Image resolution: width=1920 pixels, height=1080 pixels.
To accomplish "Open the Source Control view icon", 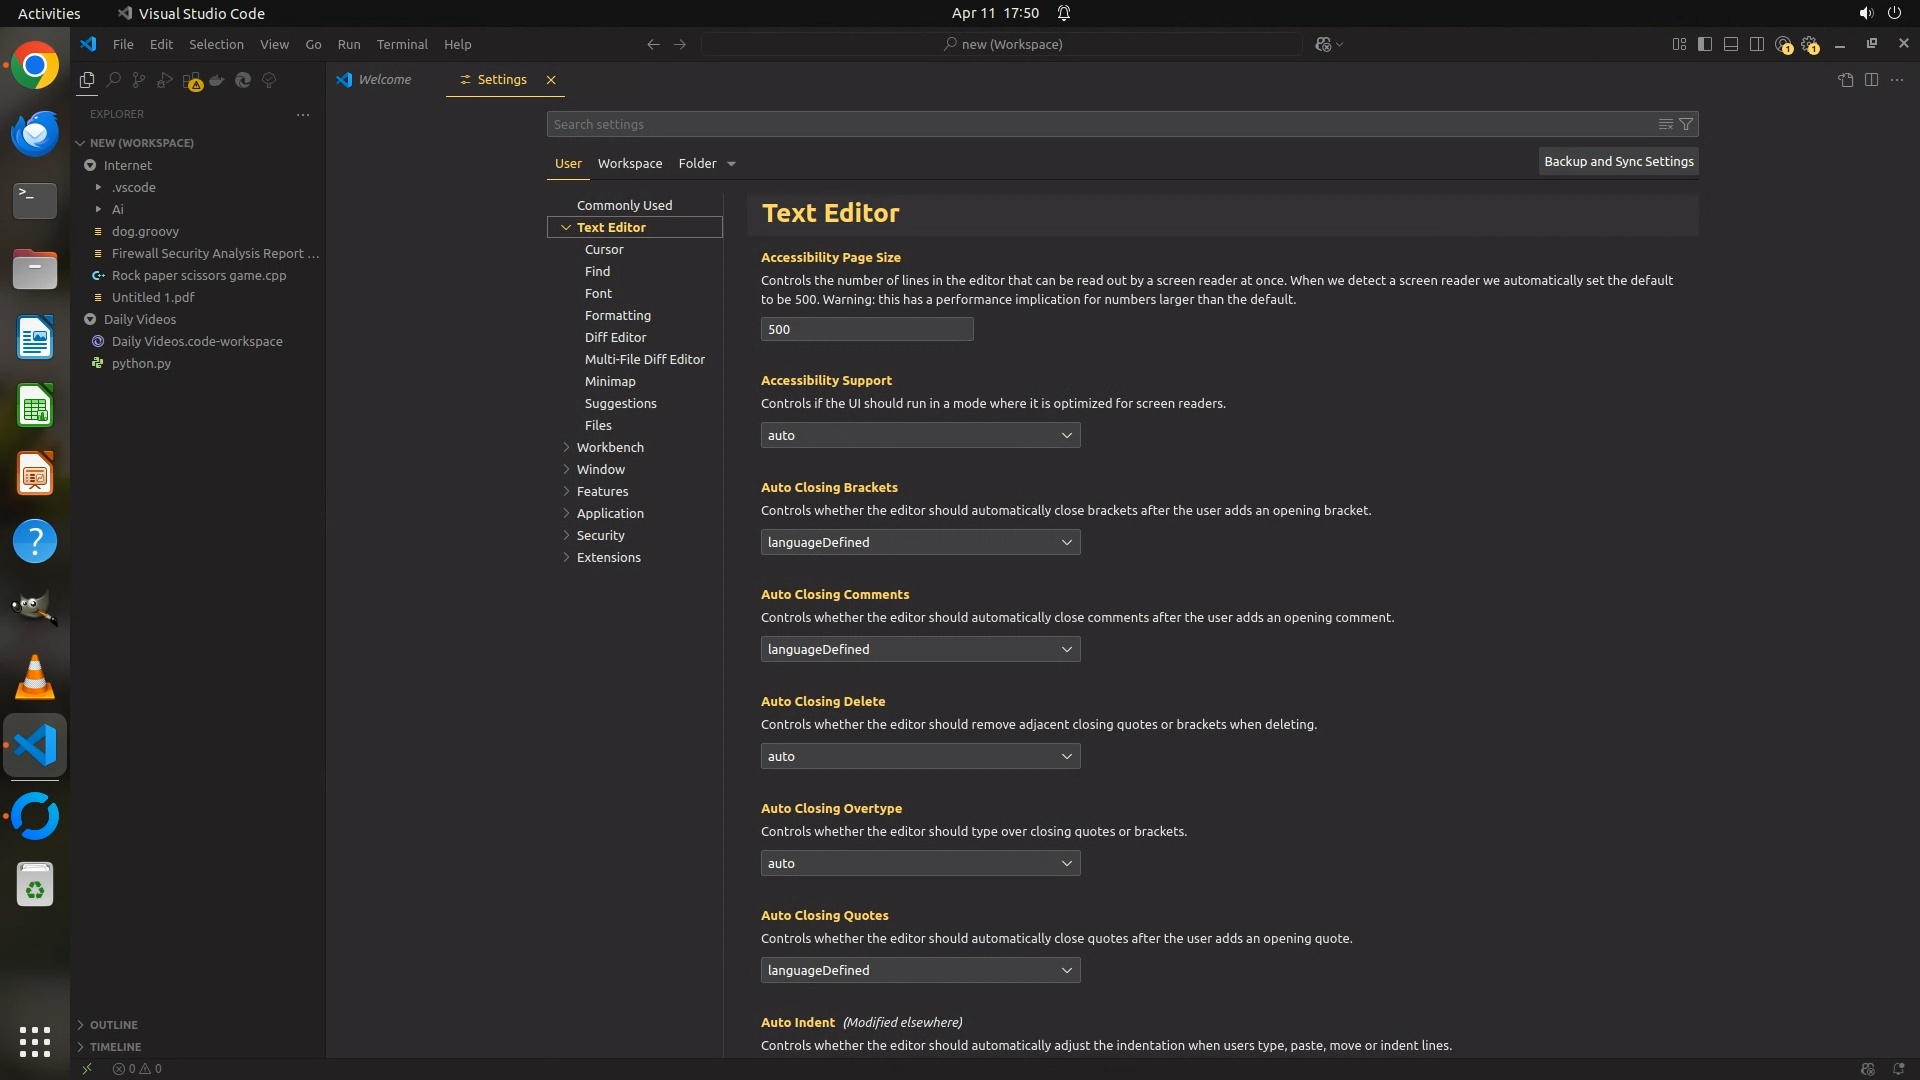I will pos(139,80).
